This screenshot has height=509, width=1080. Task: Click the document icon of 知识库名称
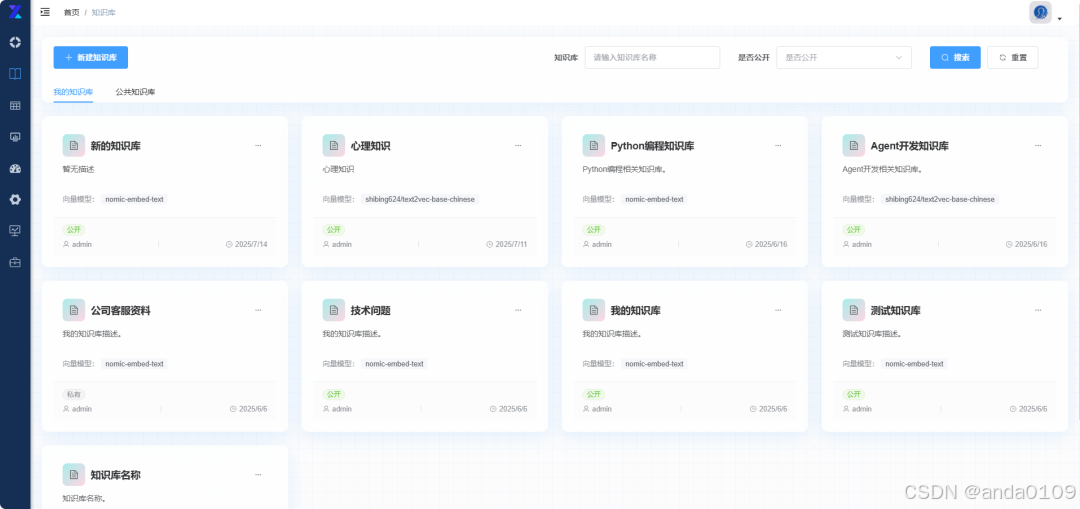[x=74, y=475]
